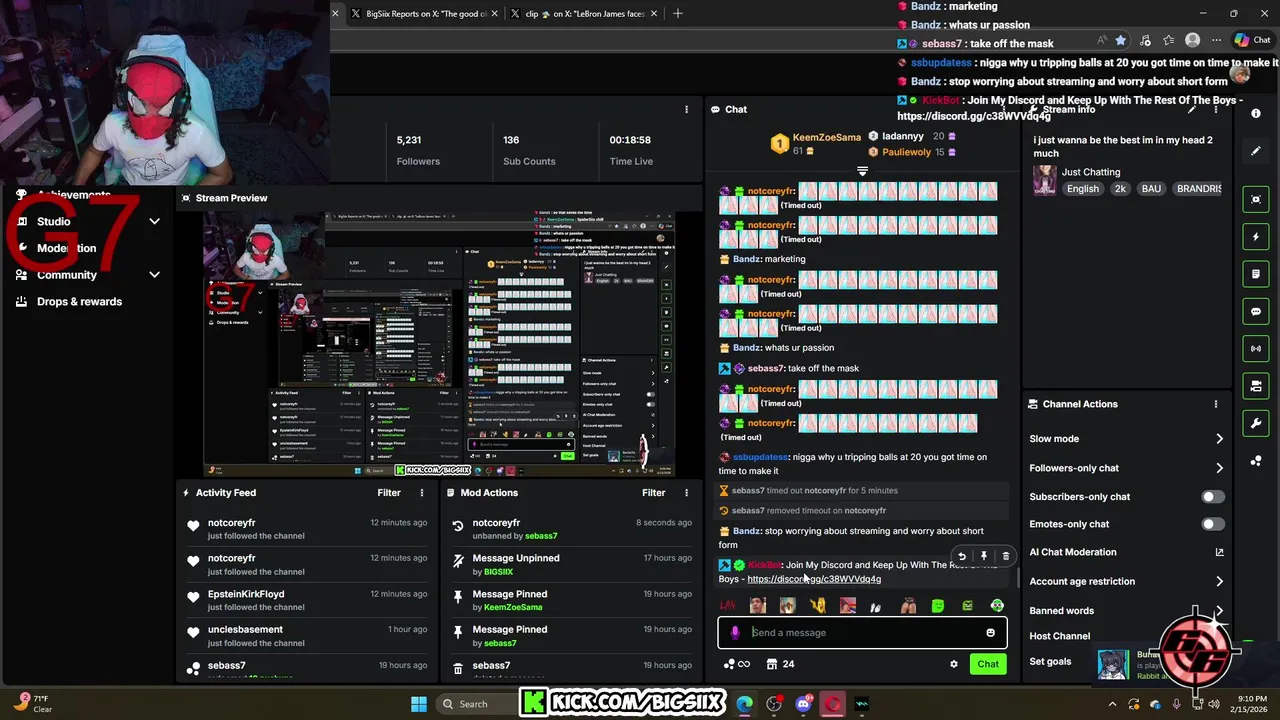Image resolution: width=1280 pixels, height=720 pixels.
Task: Open Discord from the taskbar
Action: [x=804, y=704]
